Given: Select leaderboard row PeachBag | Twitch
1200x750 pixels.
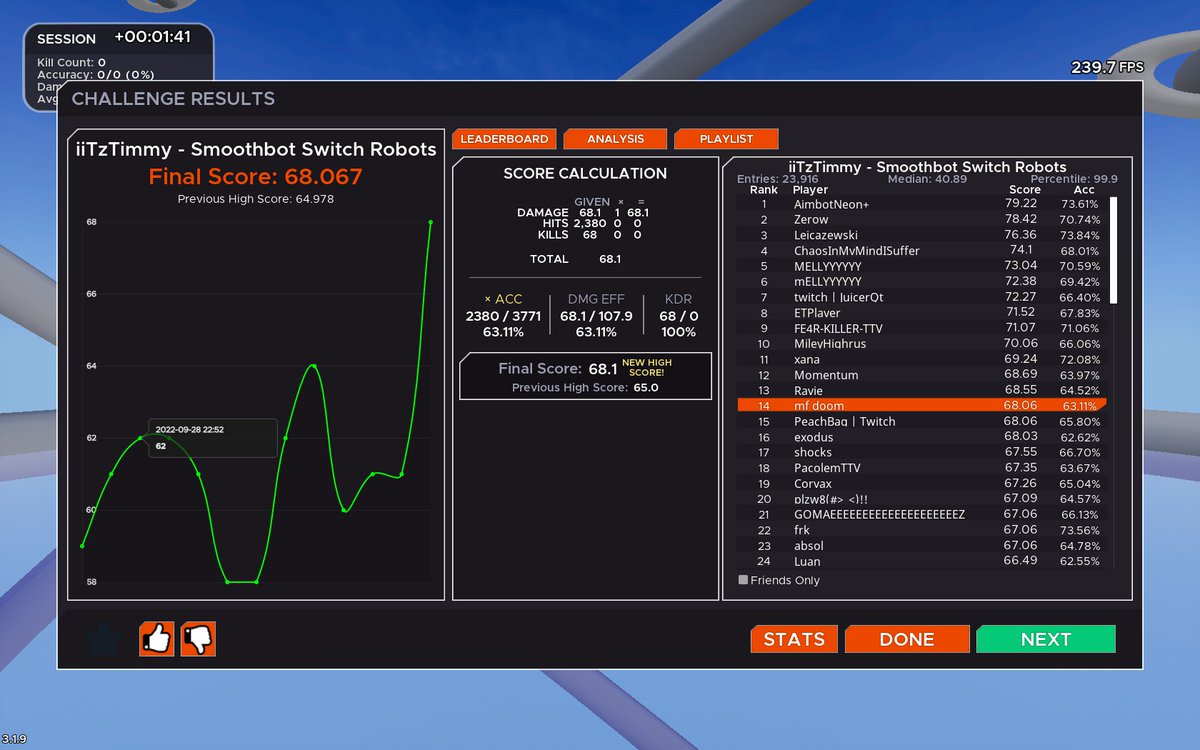Looking at the screenshot, I should point(923,422).
